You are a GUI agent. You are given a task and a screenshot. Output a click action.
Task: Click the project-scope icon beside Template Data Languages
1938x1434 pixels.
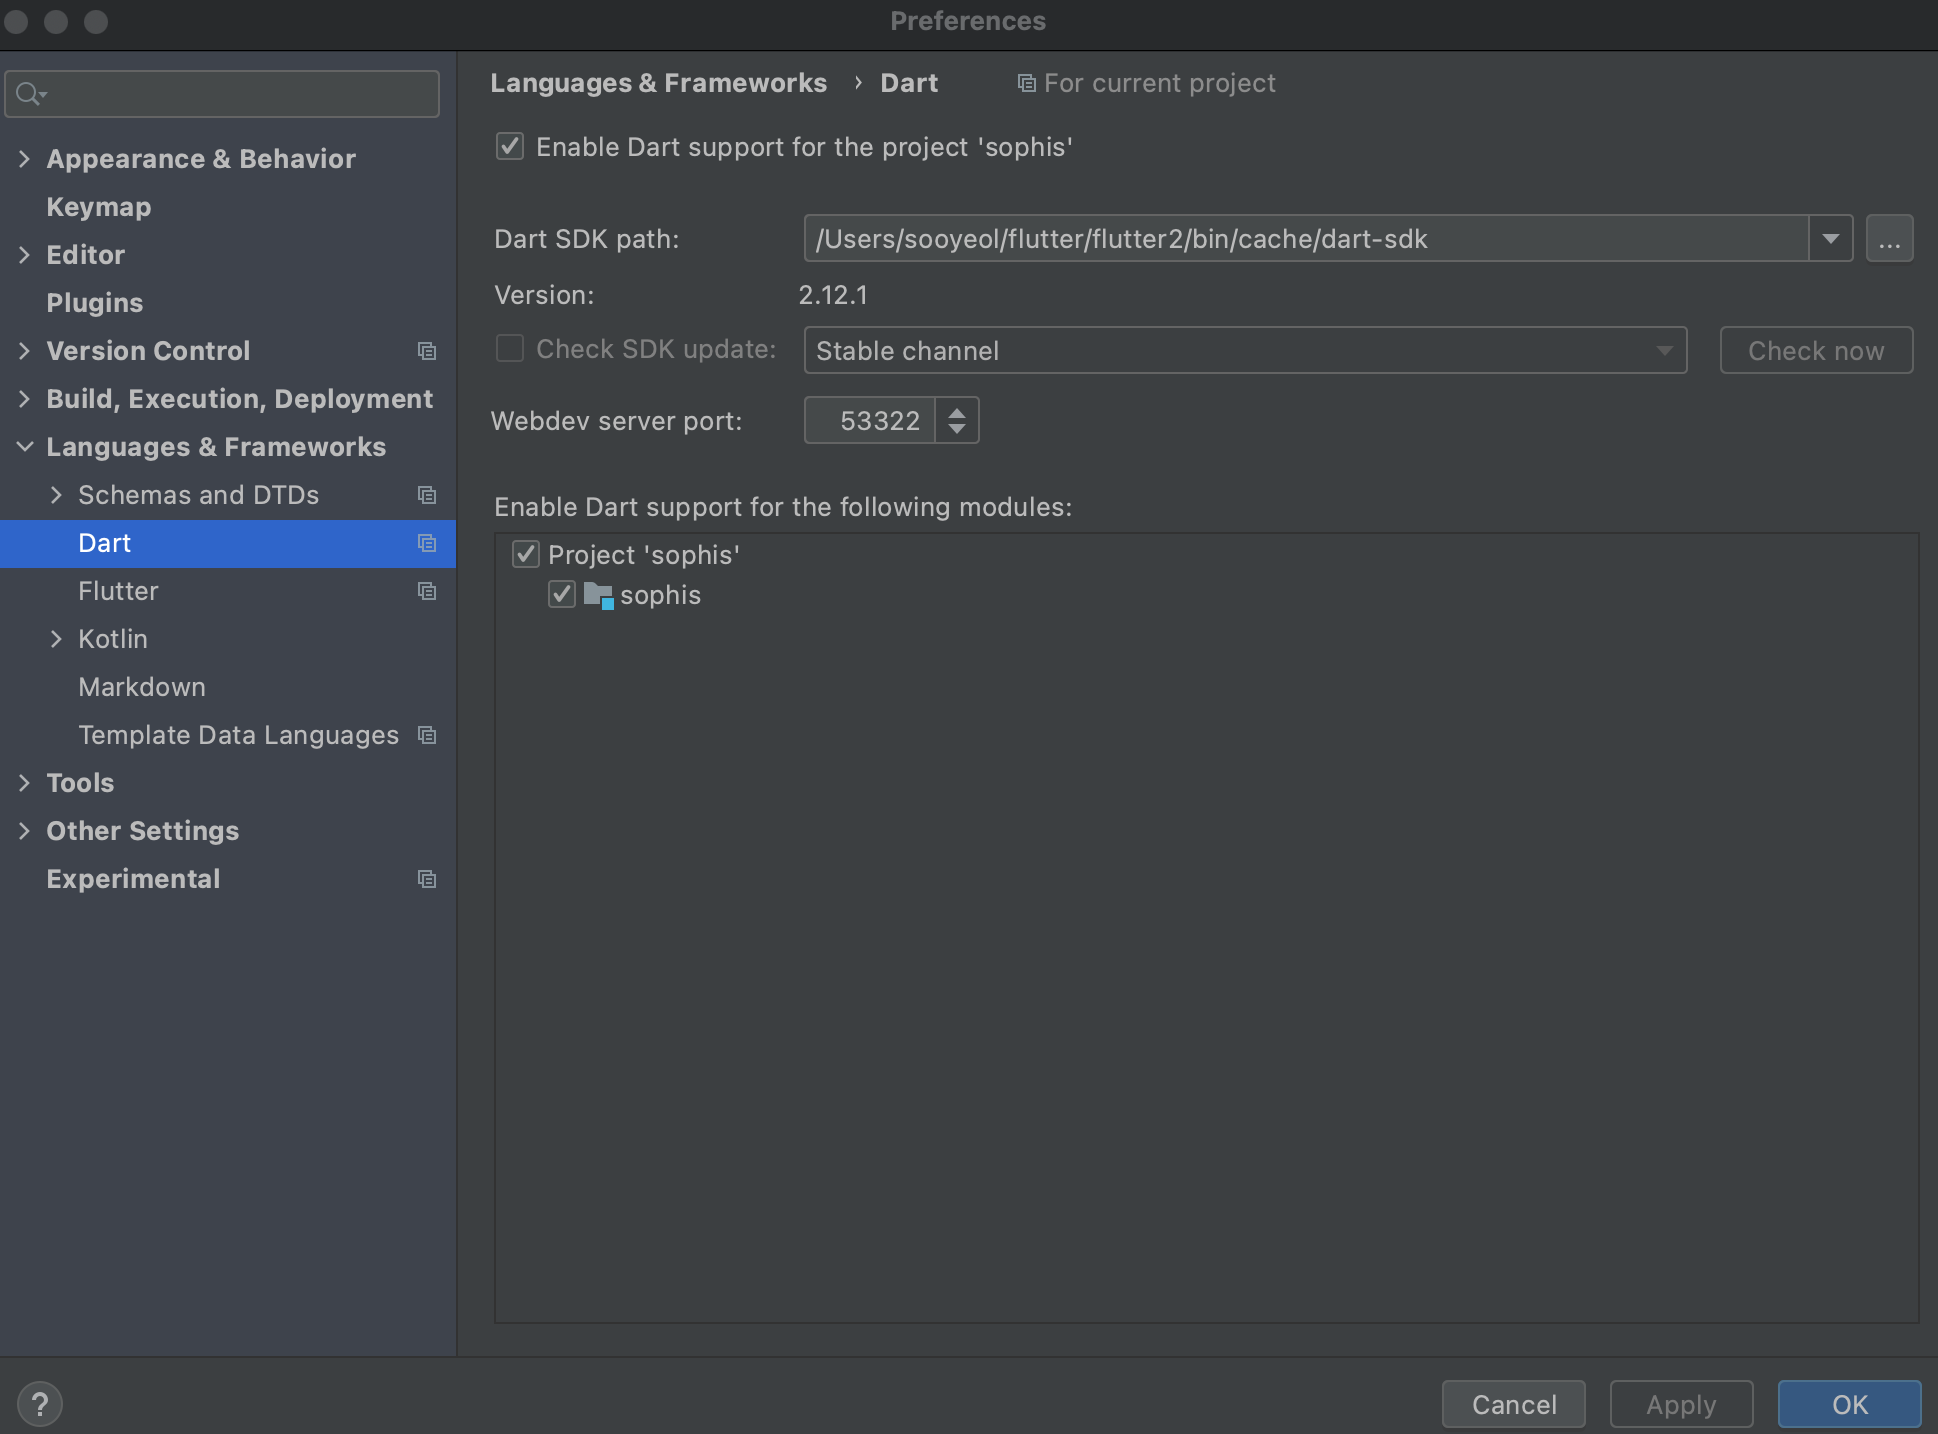coord(427,735)
